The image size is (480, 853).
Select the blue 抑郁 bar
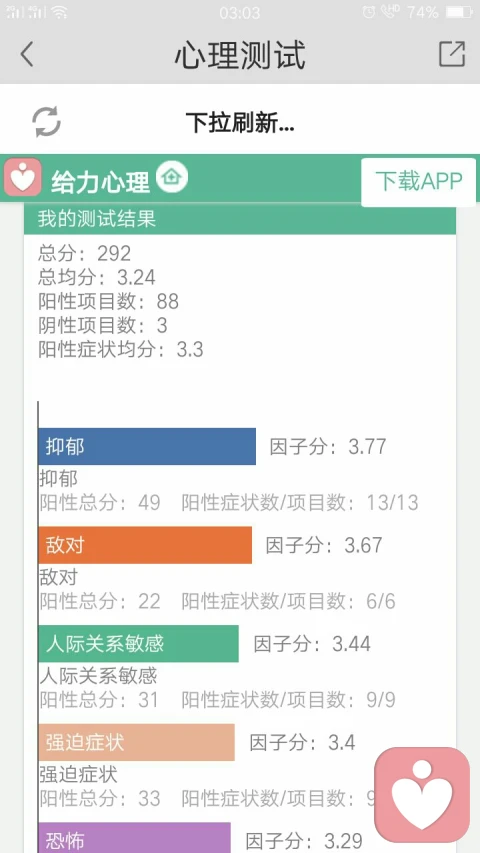(147, 447)
